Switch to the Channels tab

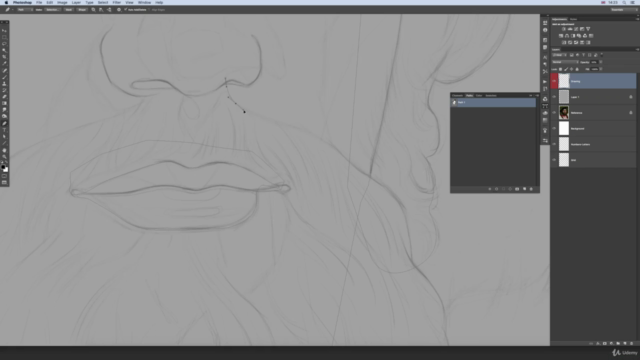(x=458, y=96)
